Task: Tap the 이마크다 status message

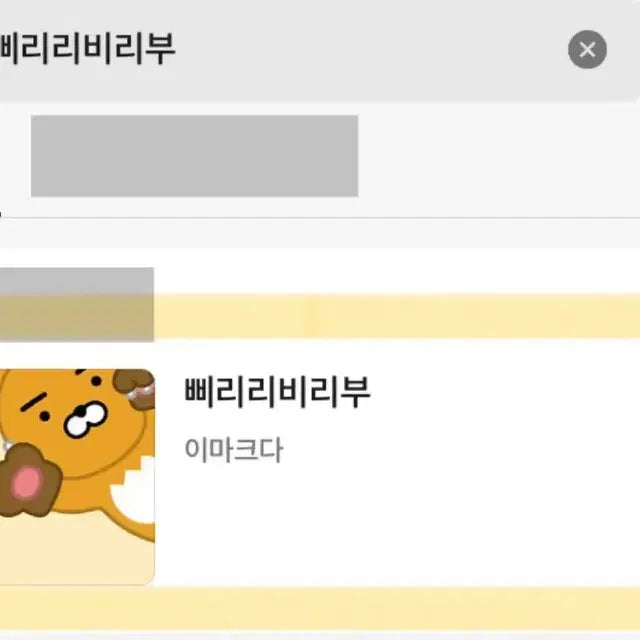Action: pos(233,449)
